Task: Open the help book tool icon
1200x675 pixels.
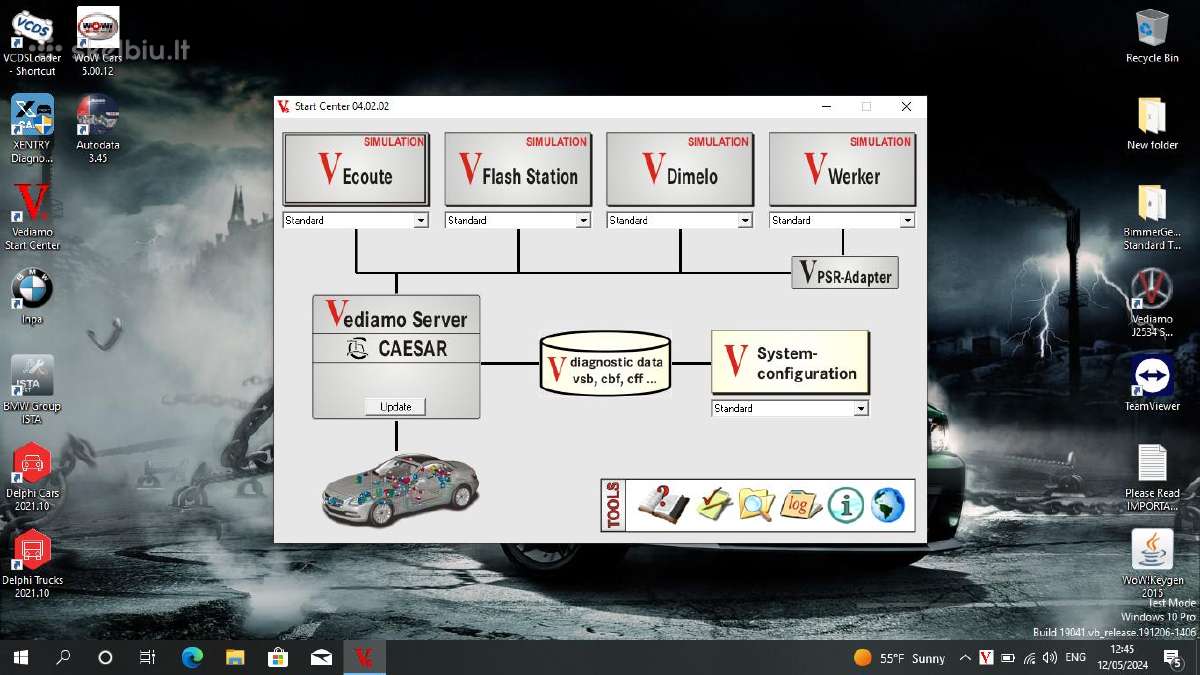Action: [x=662, y=504]
